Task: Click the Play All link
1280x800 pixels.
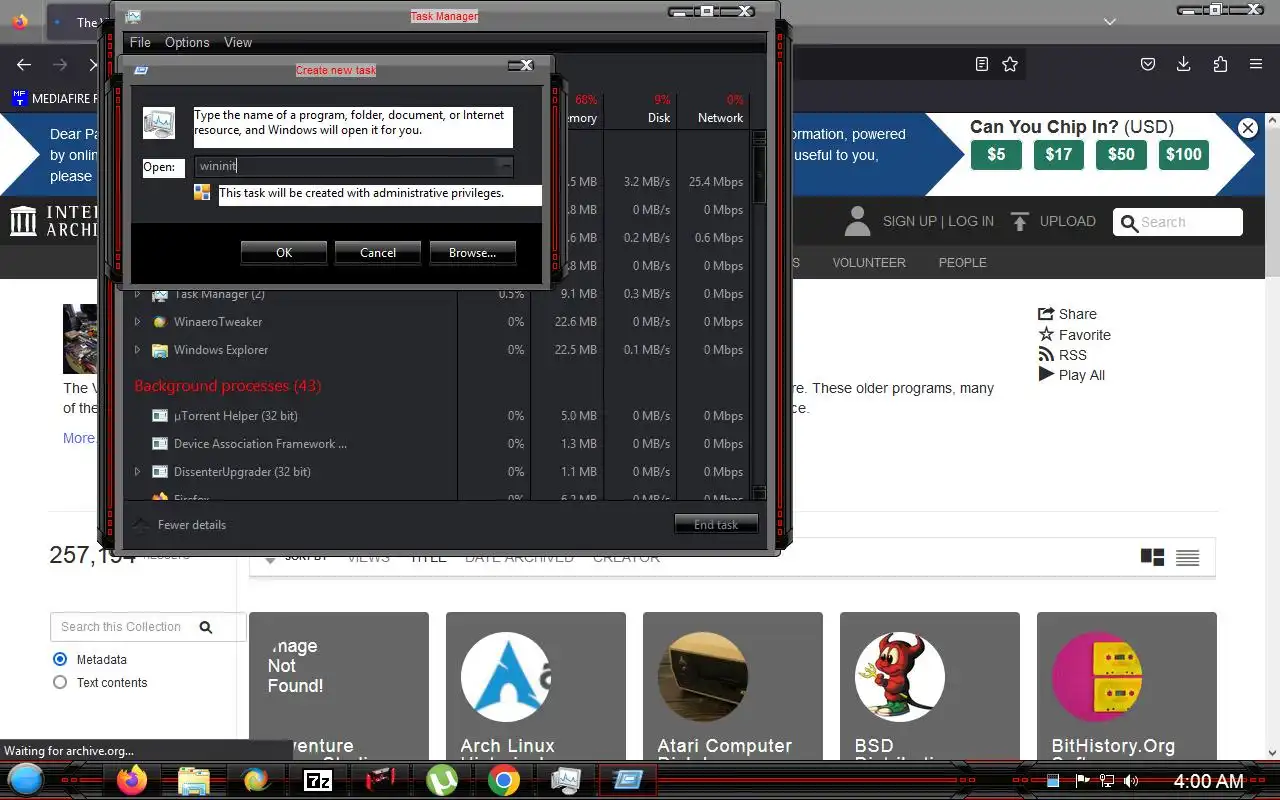Action: coord(1071,375)
